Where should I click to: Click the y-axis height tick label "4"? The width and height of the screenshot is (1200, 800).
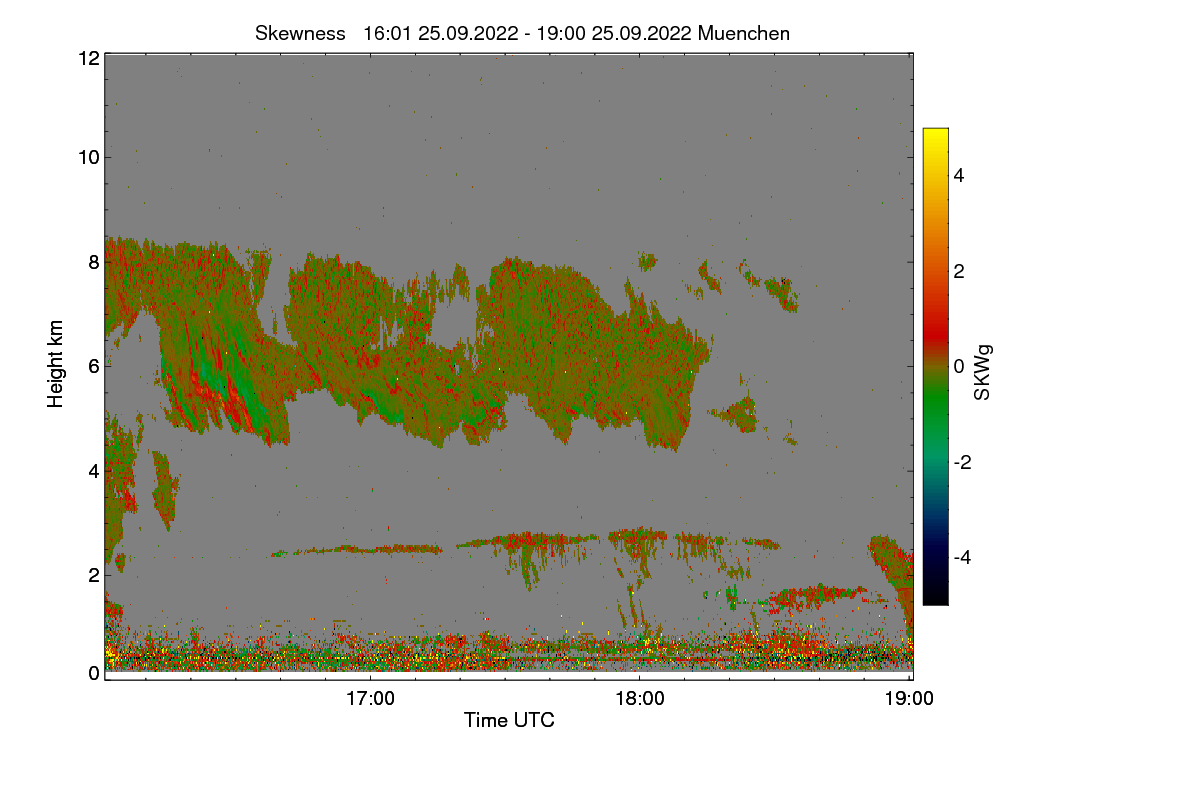click(x=93, y=470)
